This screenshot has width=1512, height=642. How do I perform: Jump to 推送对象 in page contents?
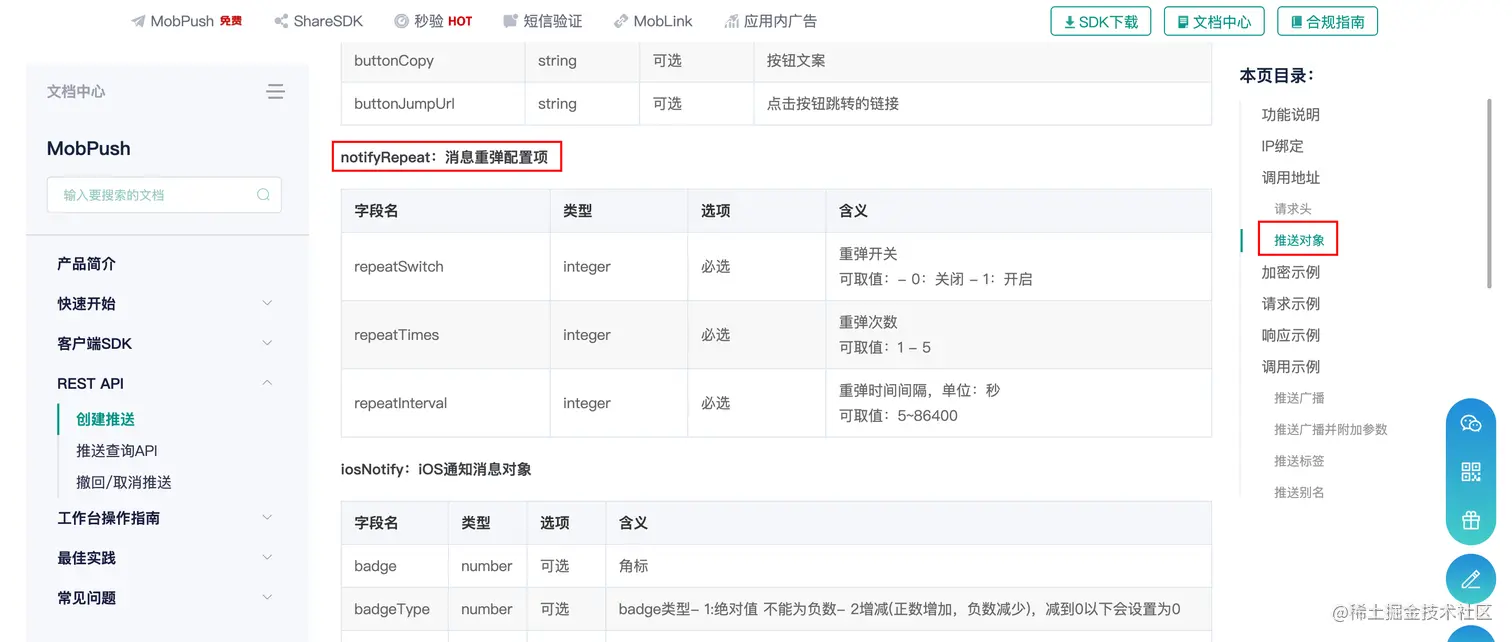tap(1298, 241)
